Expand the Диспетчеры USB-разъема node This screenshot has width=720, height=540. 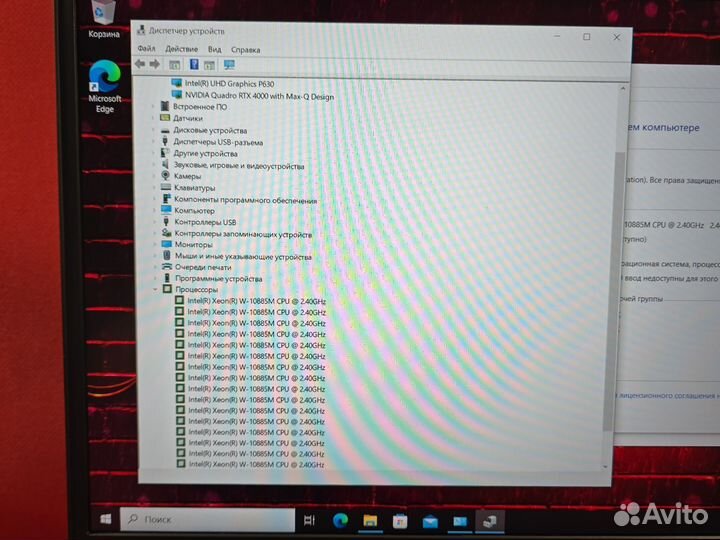pos(153,142)
